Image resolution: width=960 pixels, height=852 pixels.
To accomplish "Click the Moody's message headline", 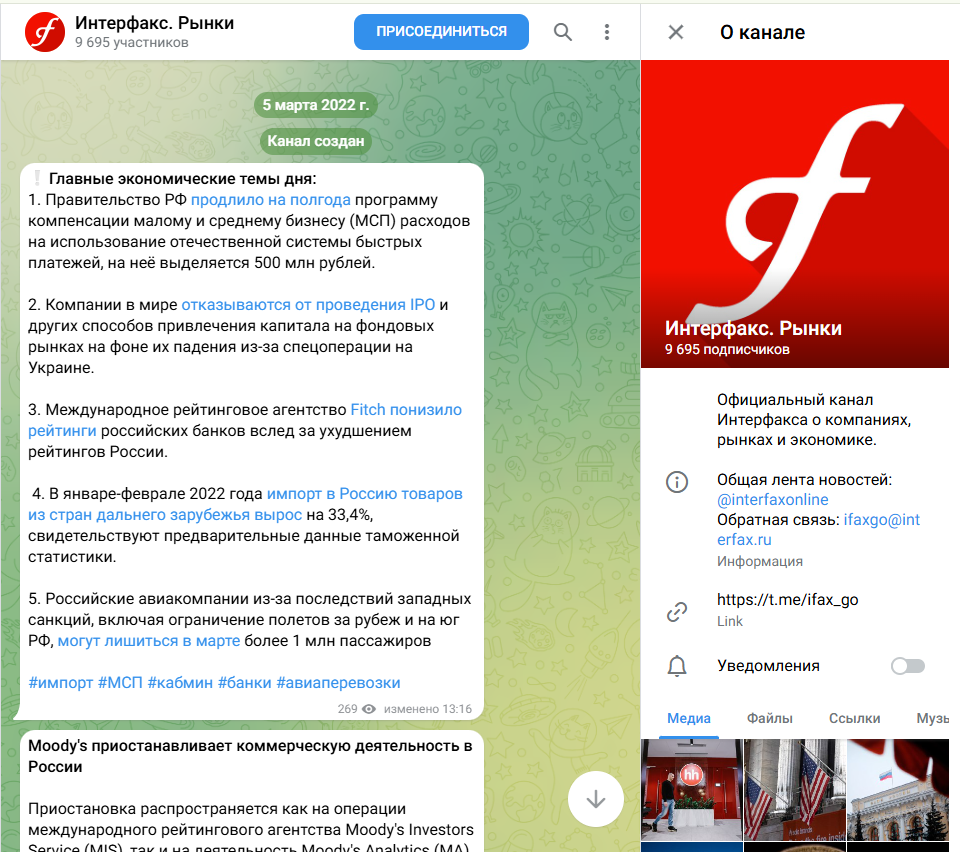I will coord(250,756).
